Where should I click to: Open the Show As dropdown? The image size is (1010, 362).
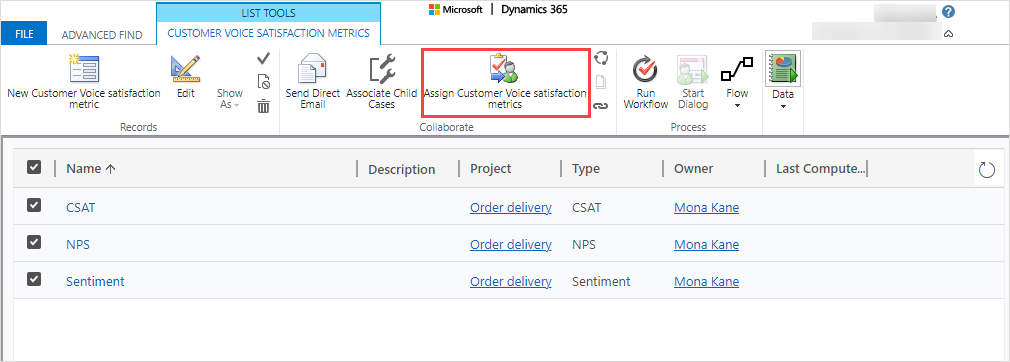(229, 99)
